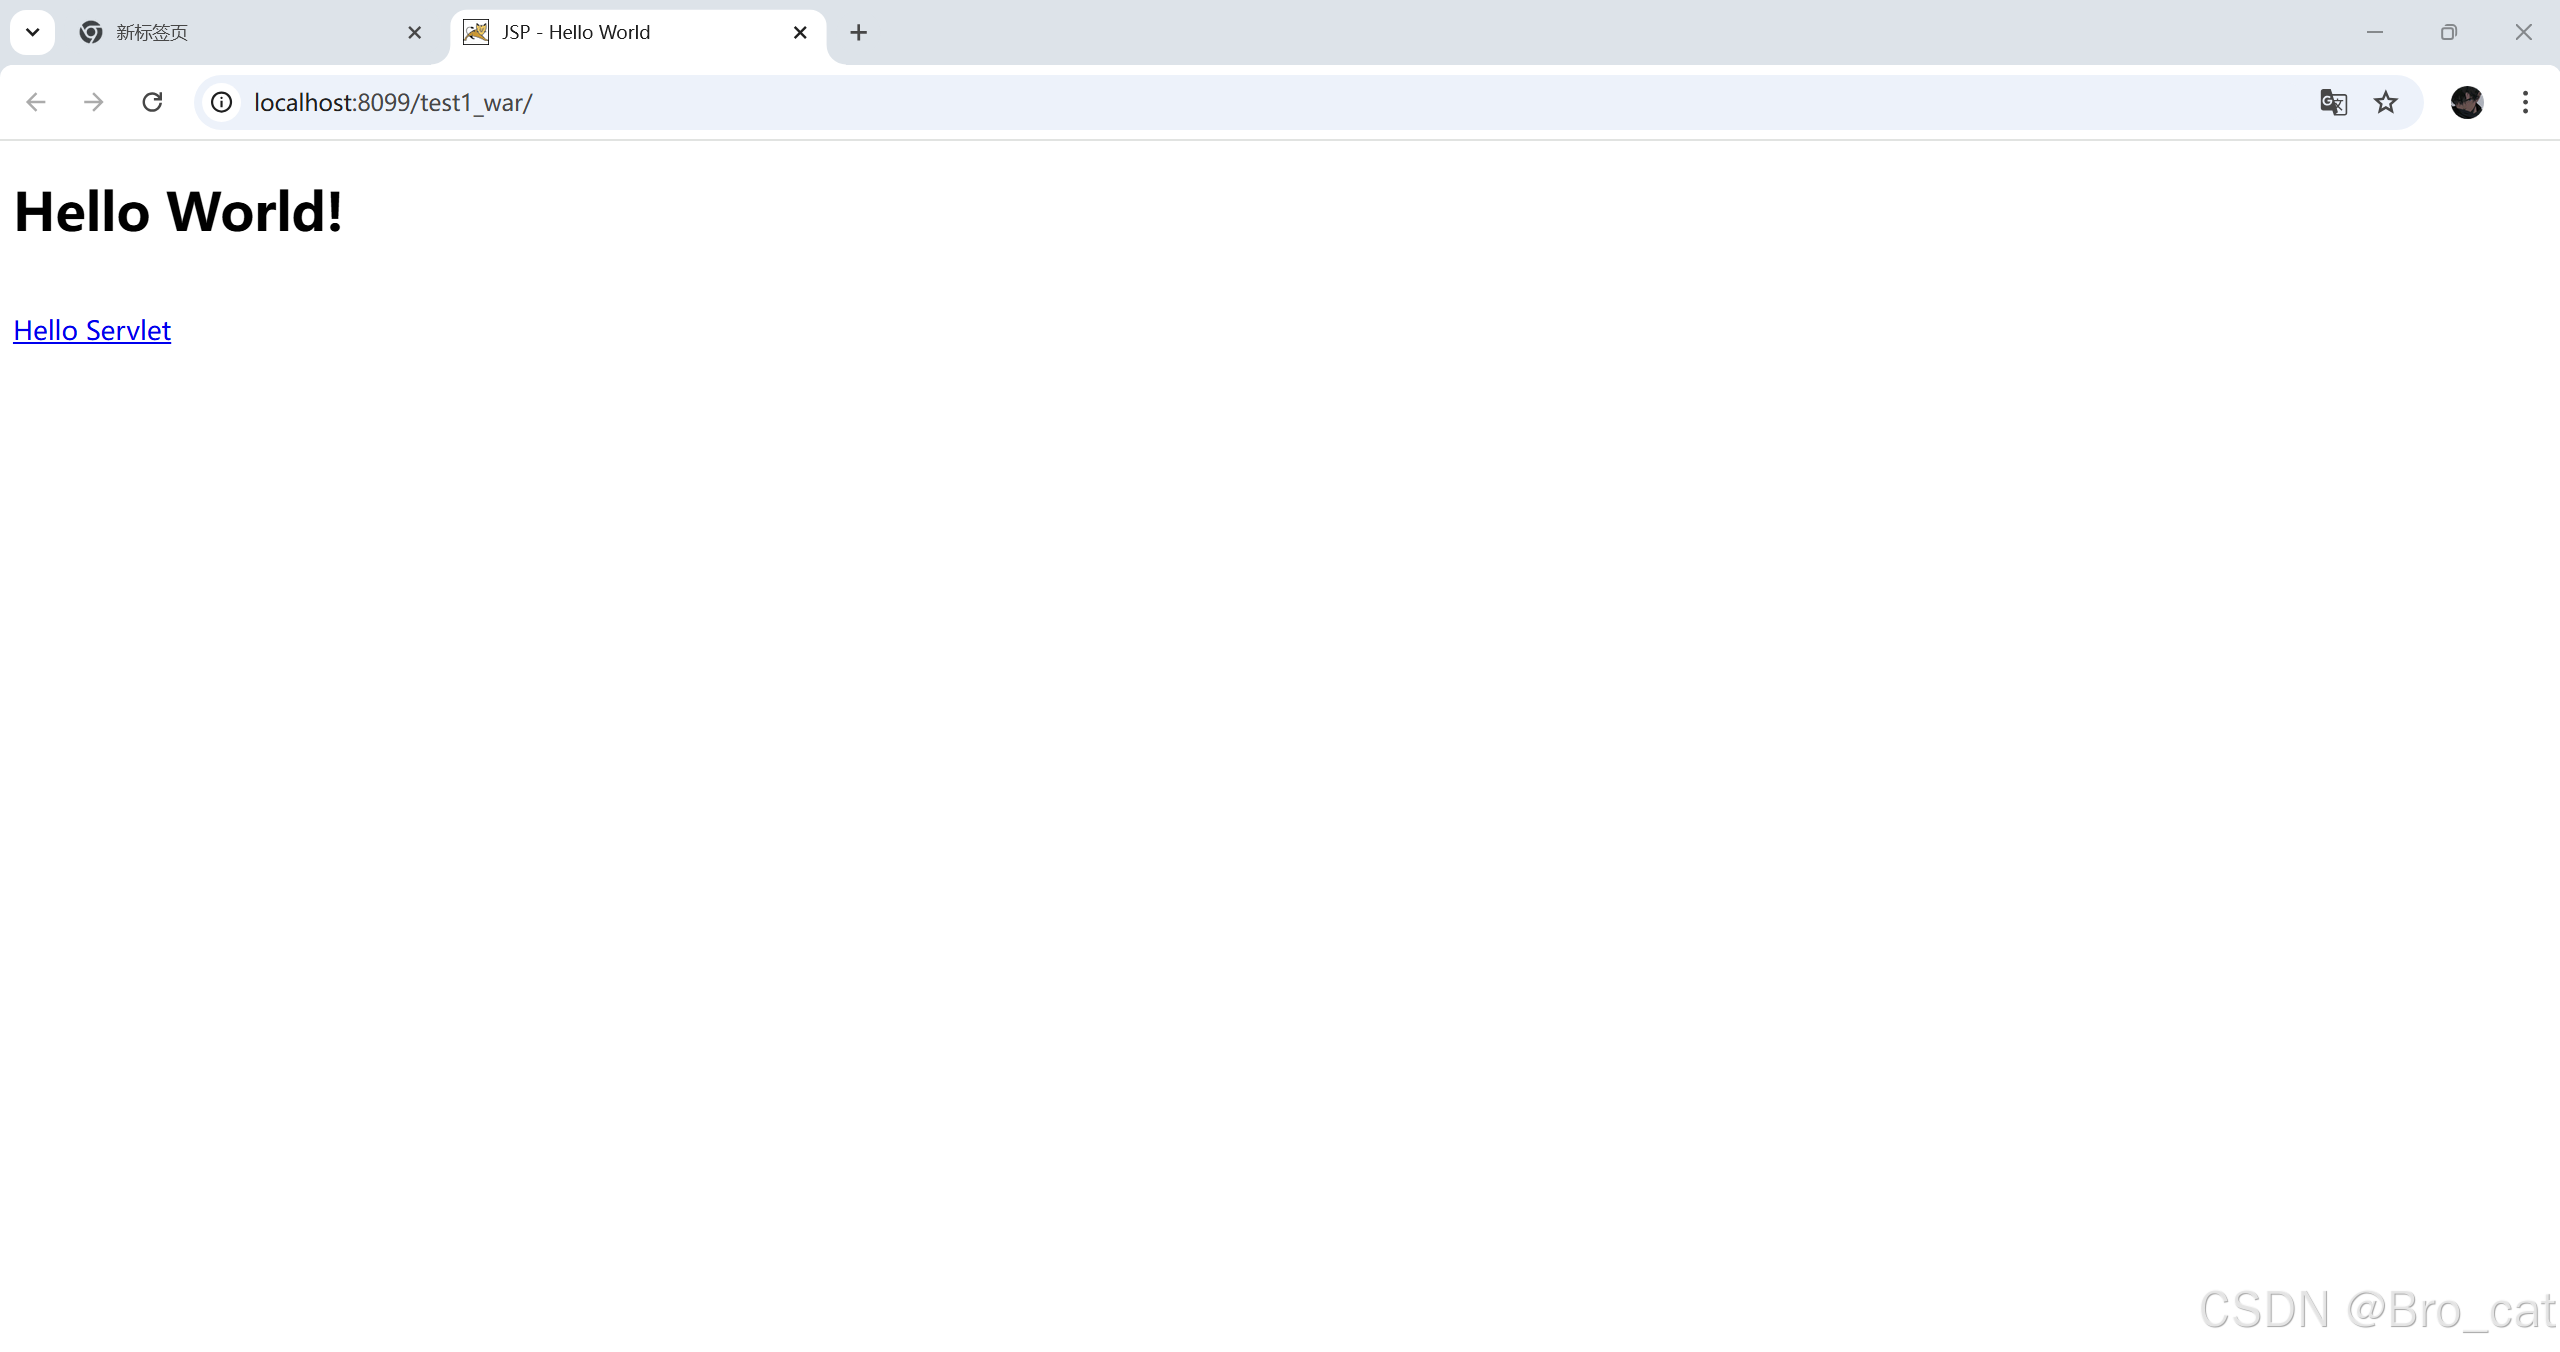Restore down the browser window

pos(2449,32)
